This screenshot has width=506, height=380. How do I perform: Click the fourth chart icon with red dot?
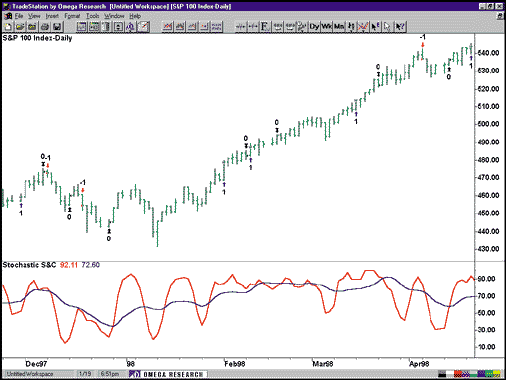[204, 27]
